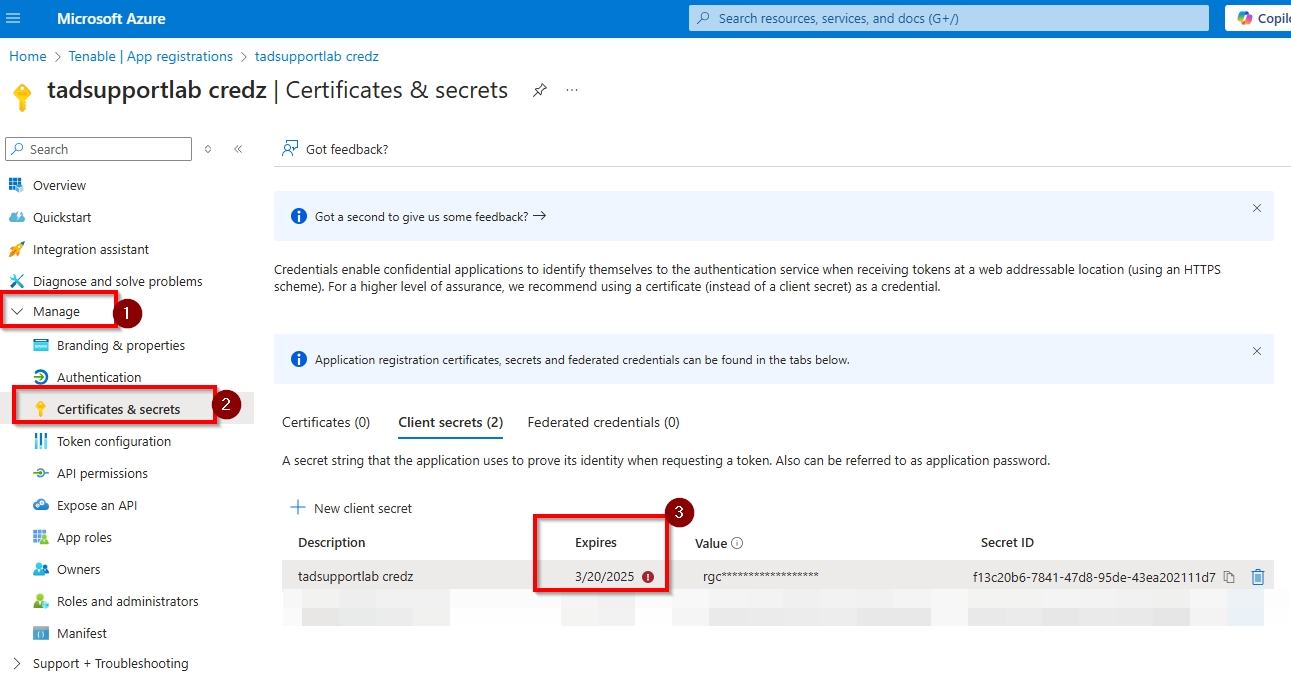Click Got feedback? button

click(x=335, y=149)
